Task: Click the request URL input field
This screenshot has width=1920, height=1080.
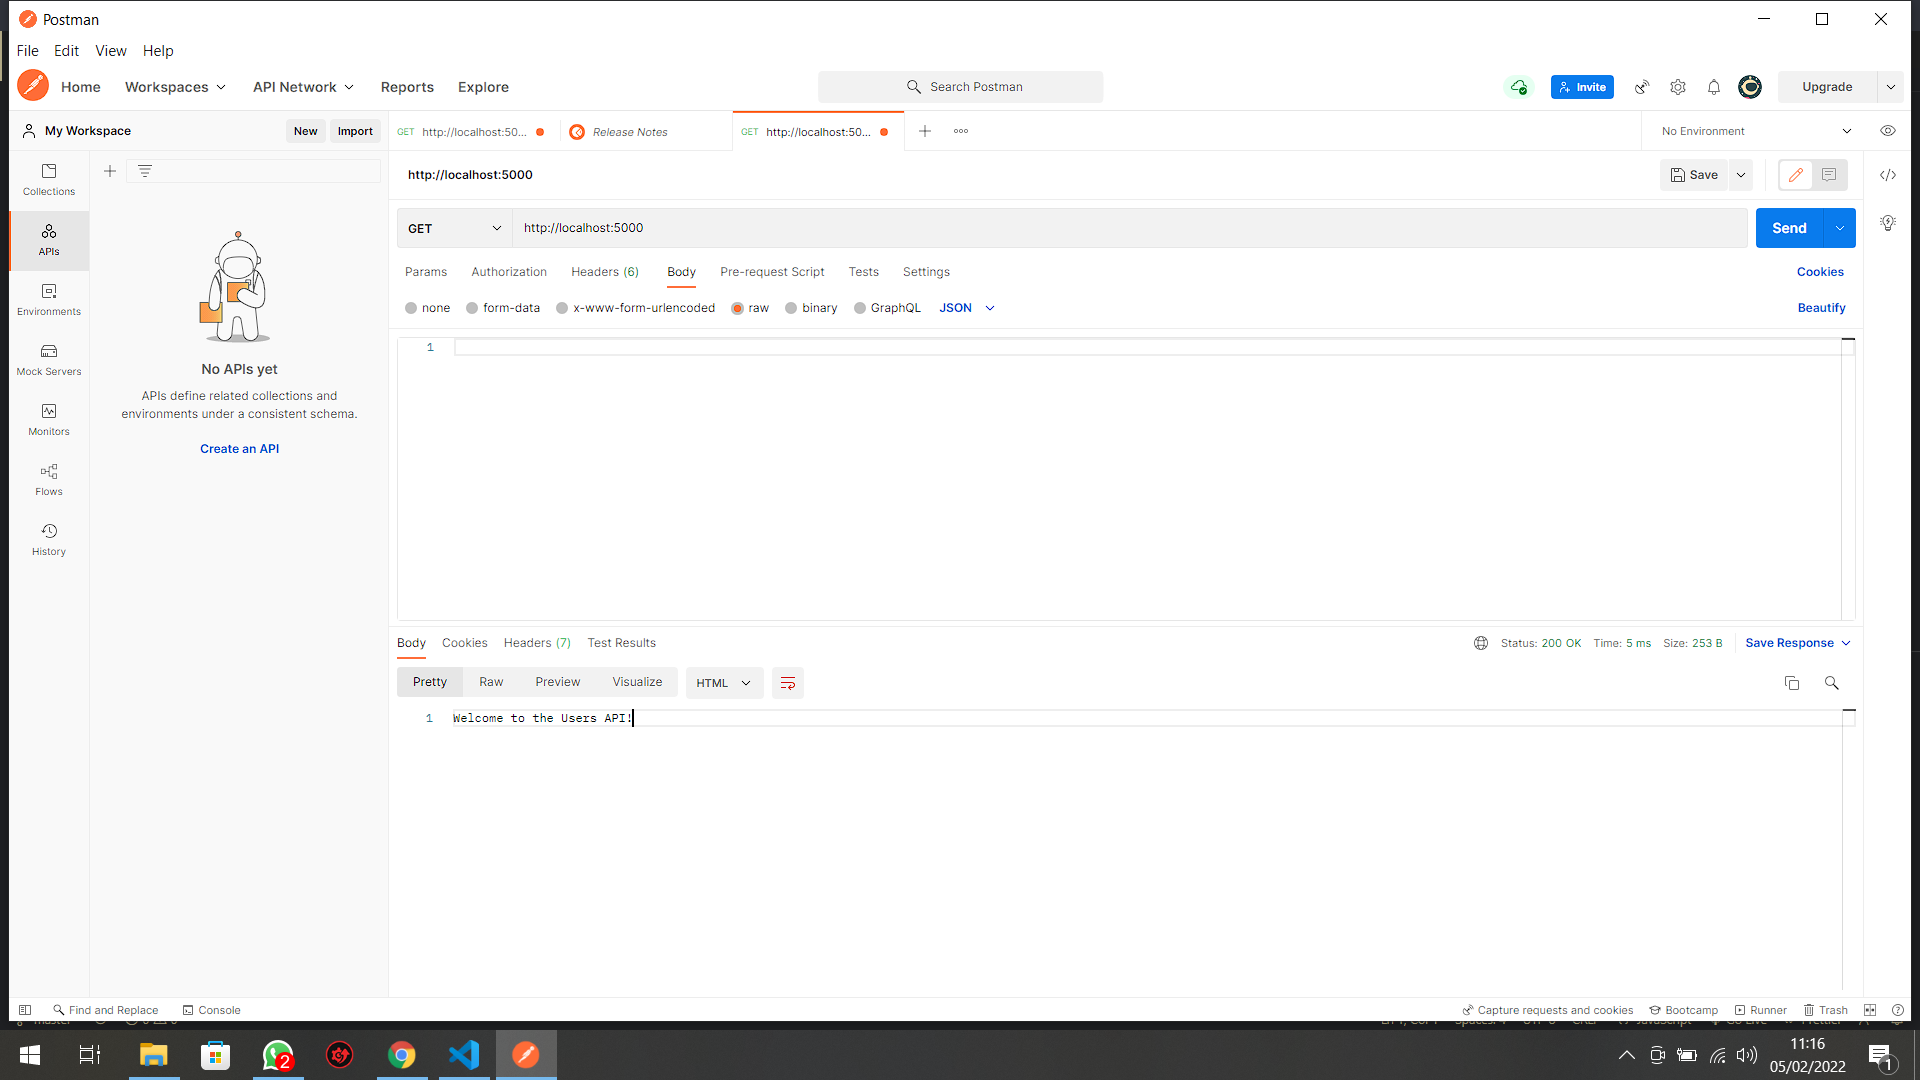Action: tap(1128, 228)
